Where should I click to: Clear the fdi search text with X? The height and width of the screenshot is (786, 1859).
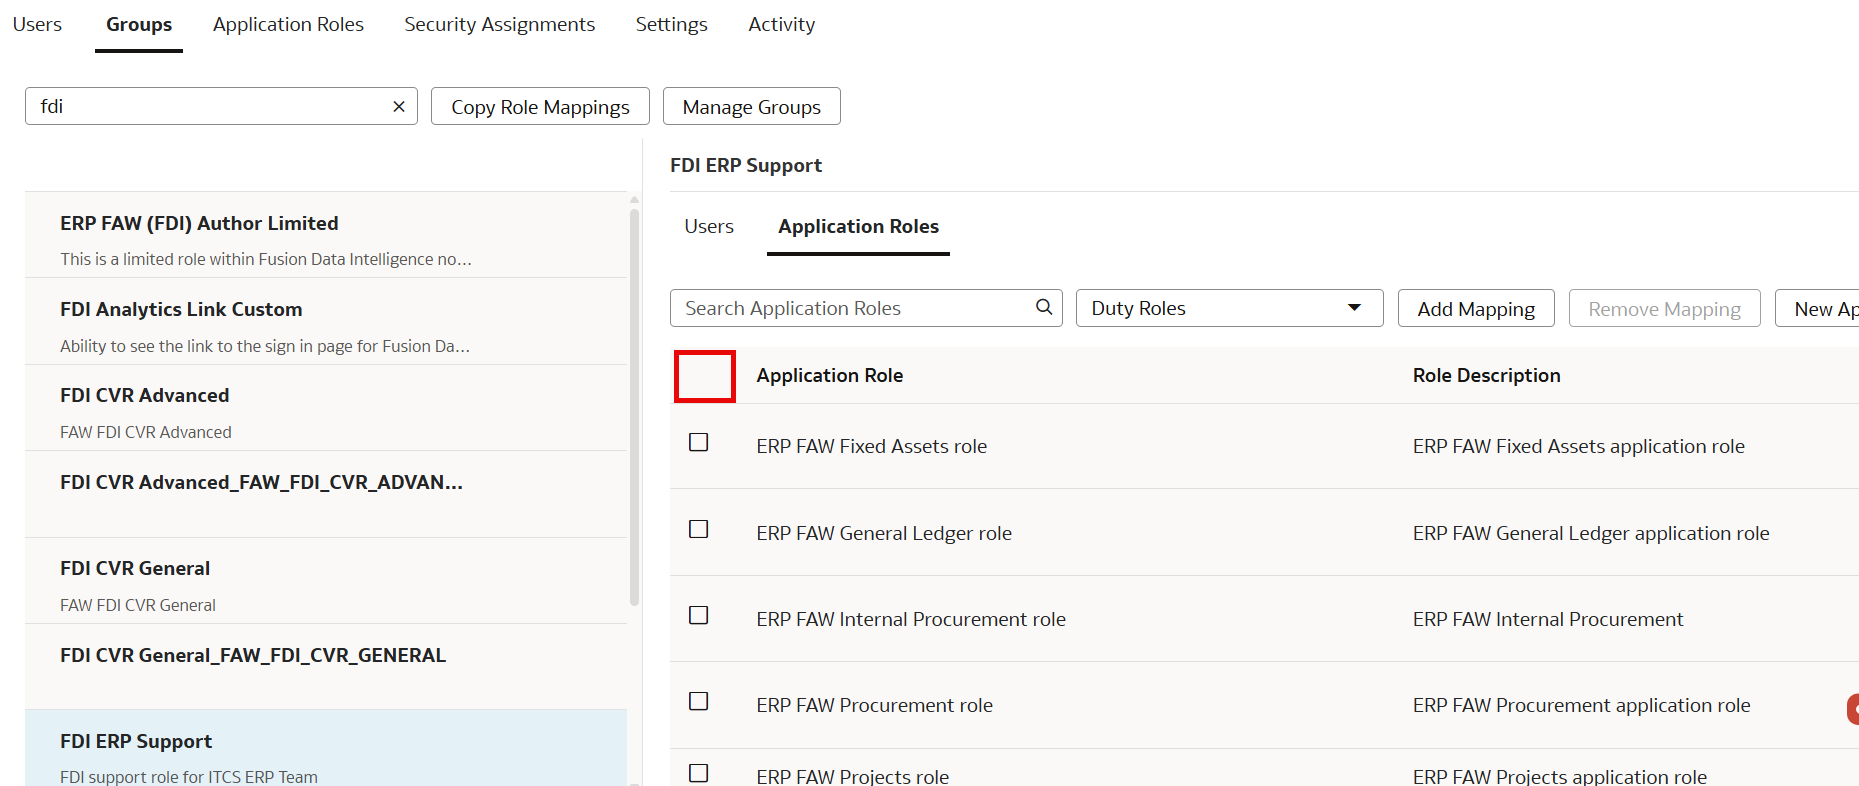coord(398,106)
